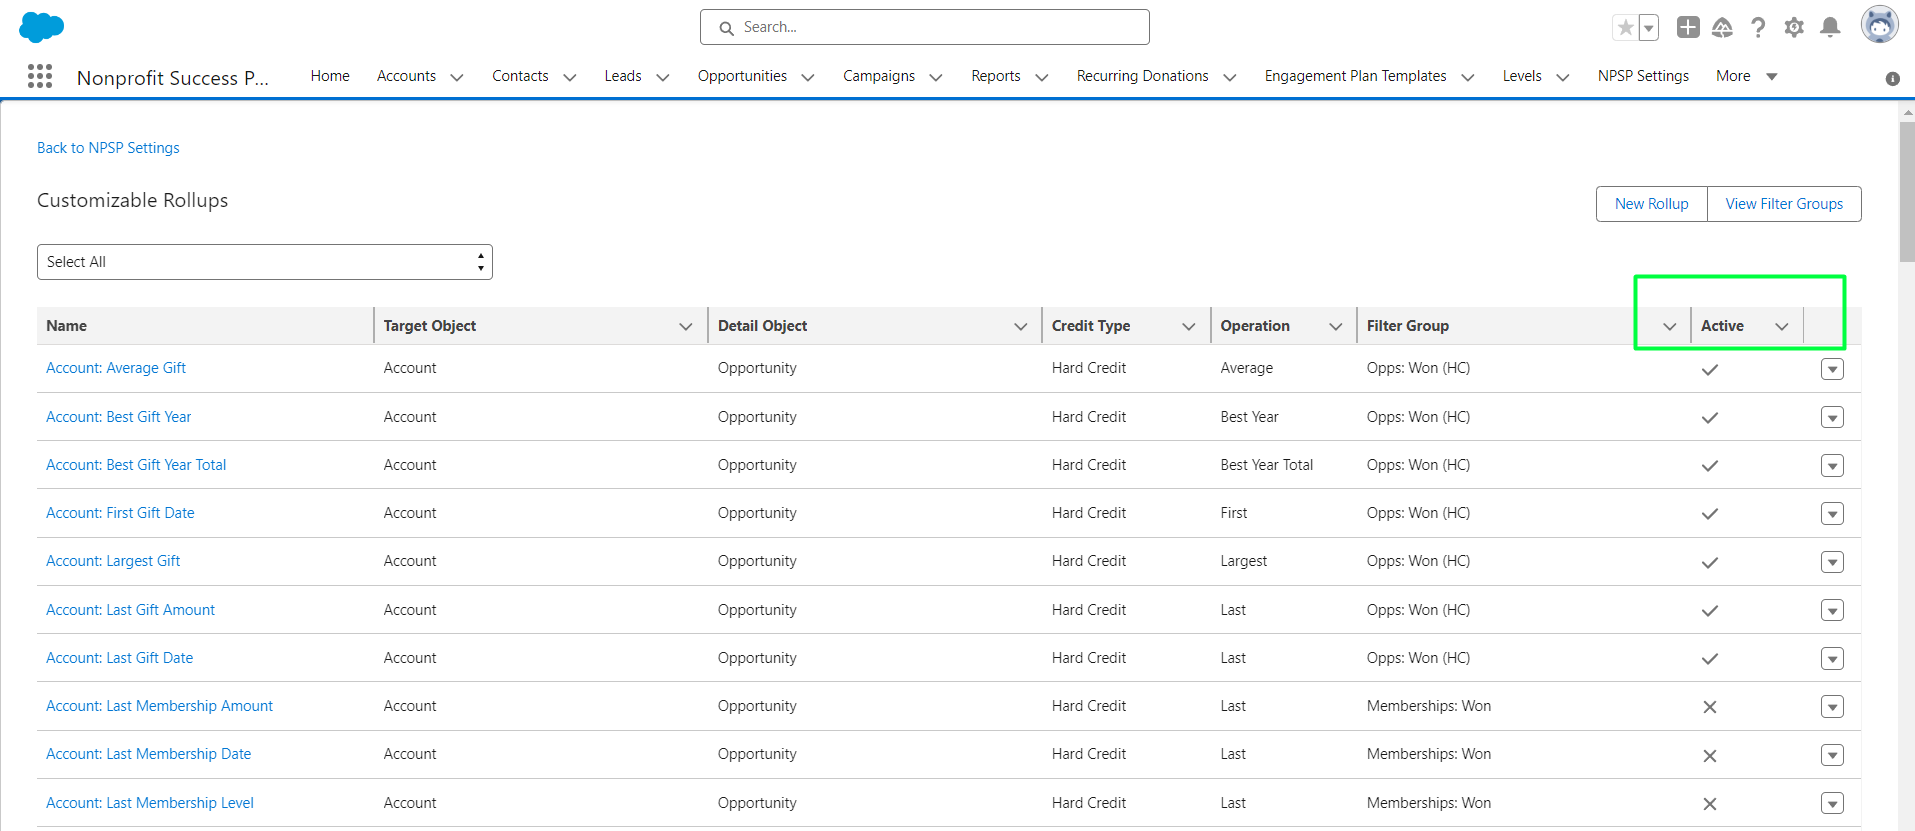Open the Trailhead guidance icon
This screenshot has width=1915, height=831.
click(x=1722, y=28)
